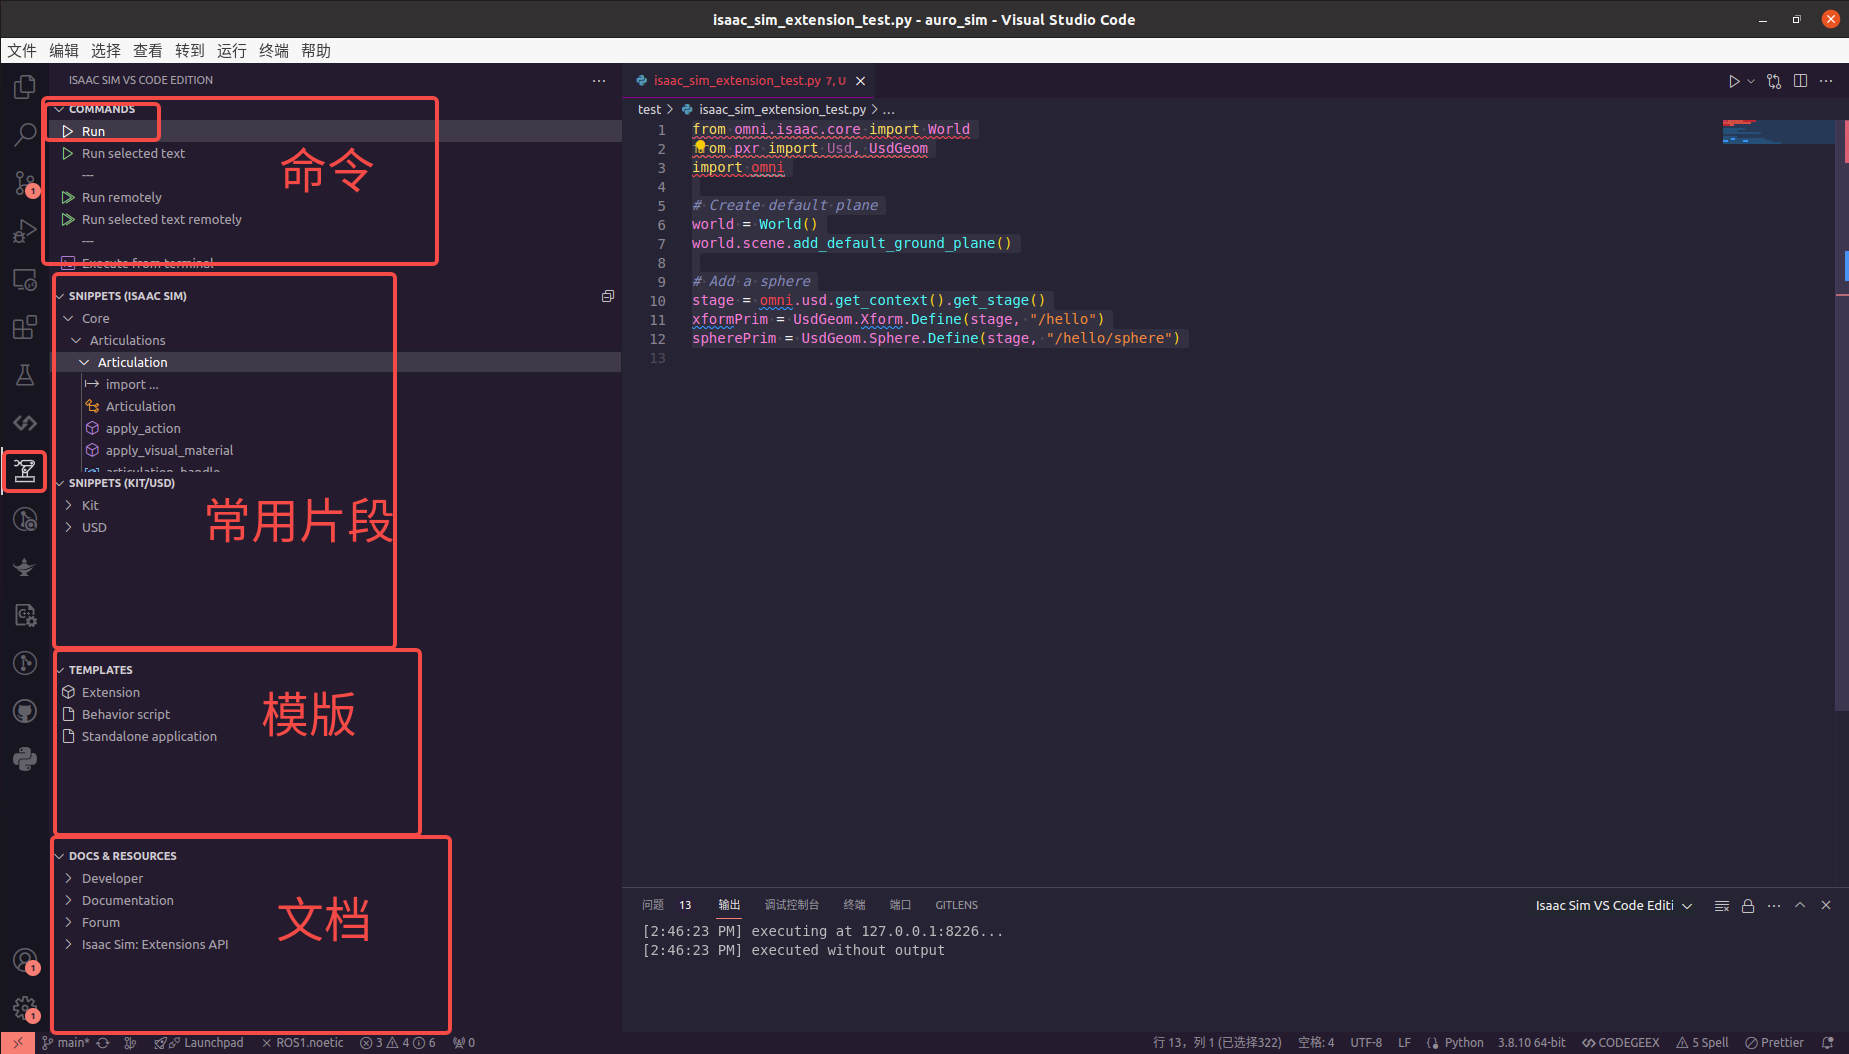Synchronize changes in status bar
Viewport: 1849px width, 1054px height.
click(x=103, y=1043)
